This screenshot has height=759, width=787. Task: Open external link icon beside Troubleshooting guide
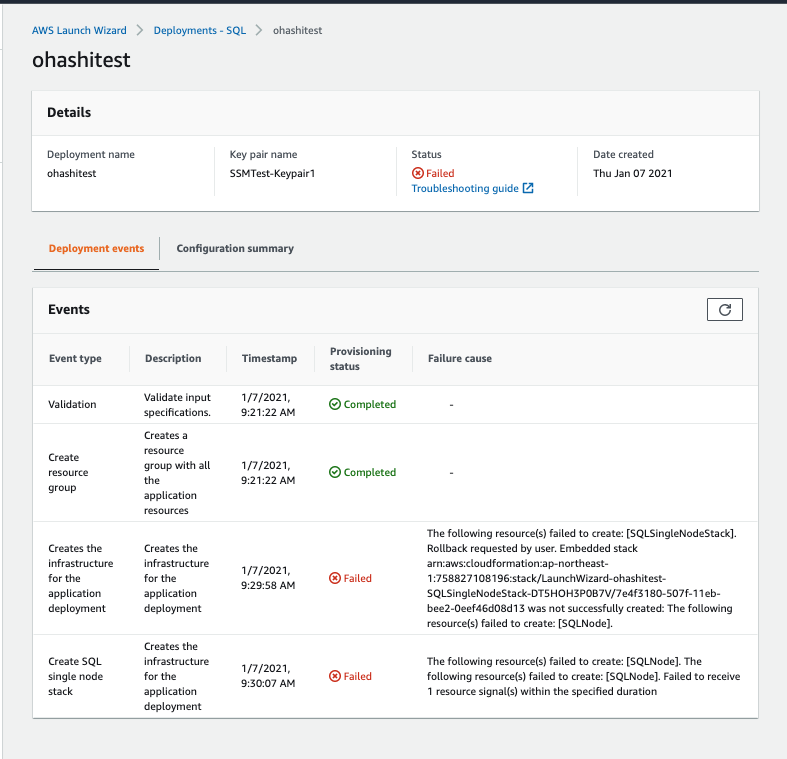point(528,188)
